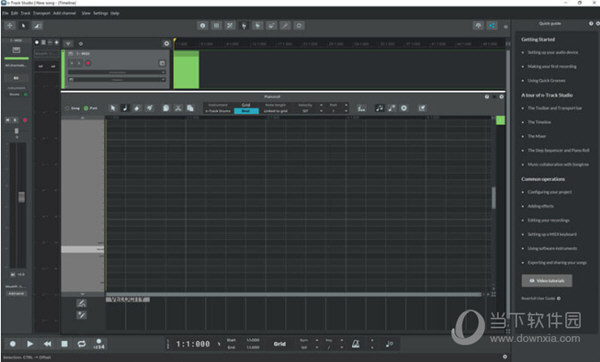Open 'Using Quick Grooves' guide link
Viewport: 600px width, 362px height.
[x=546, y=81]
